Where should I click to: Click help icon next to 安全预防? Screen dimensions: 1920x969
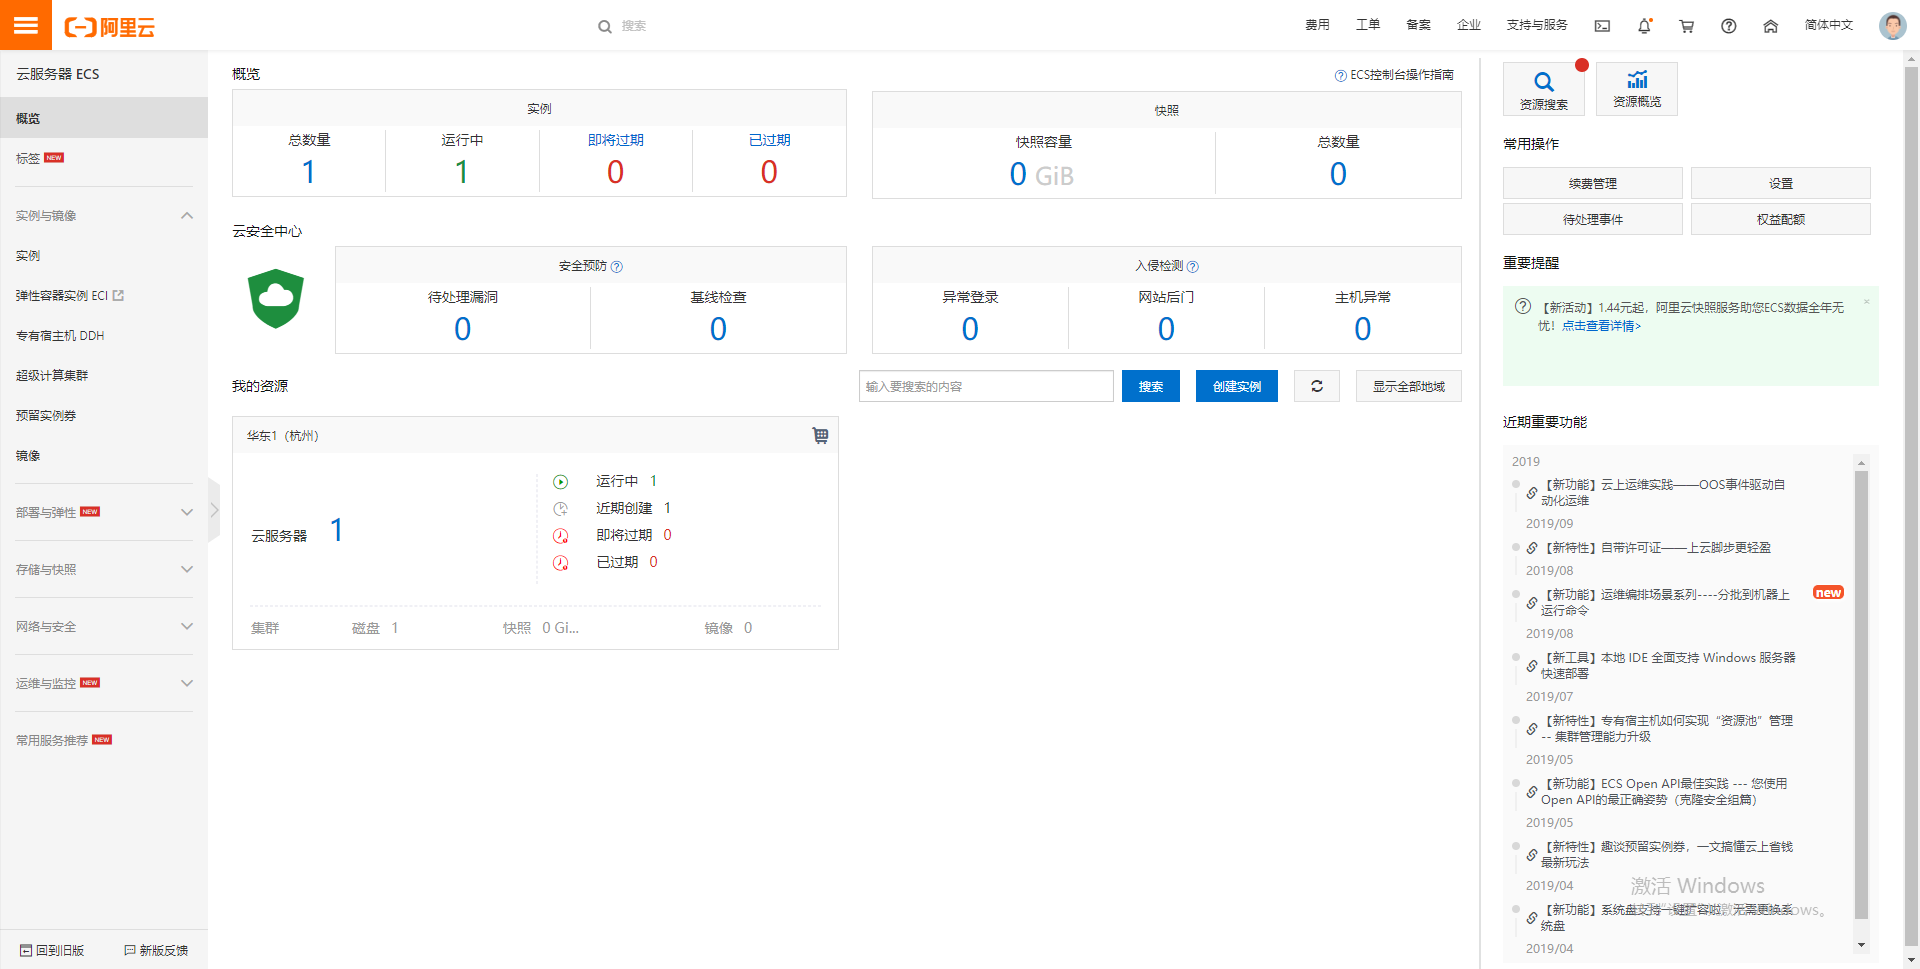(617, 267)
